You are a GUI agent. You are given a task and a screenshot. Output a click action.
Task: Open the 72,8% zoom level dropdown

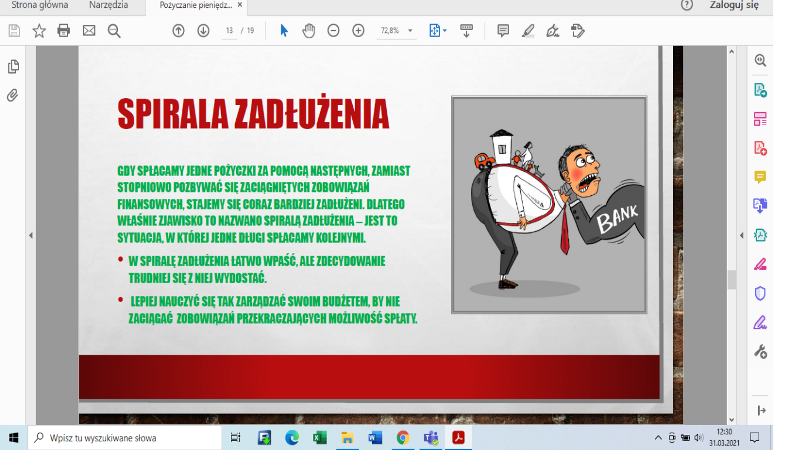(x=396, y=31)
